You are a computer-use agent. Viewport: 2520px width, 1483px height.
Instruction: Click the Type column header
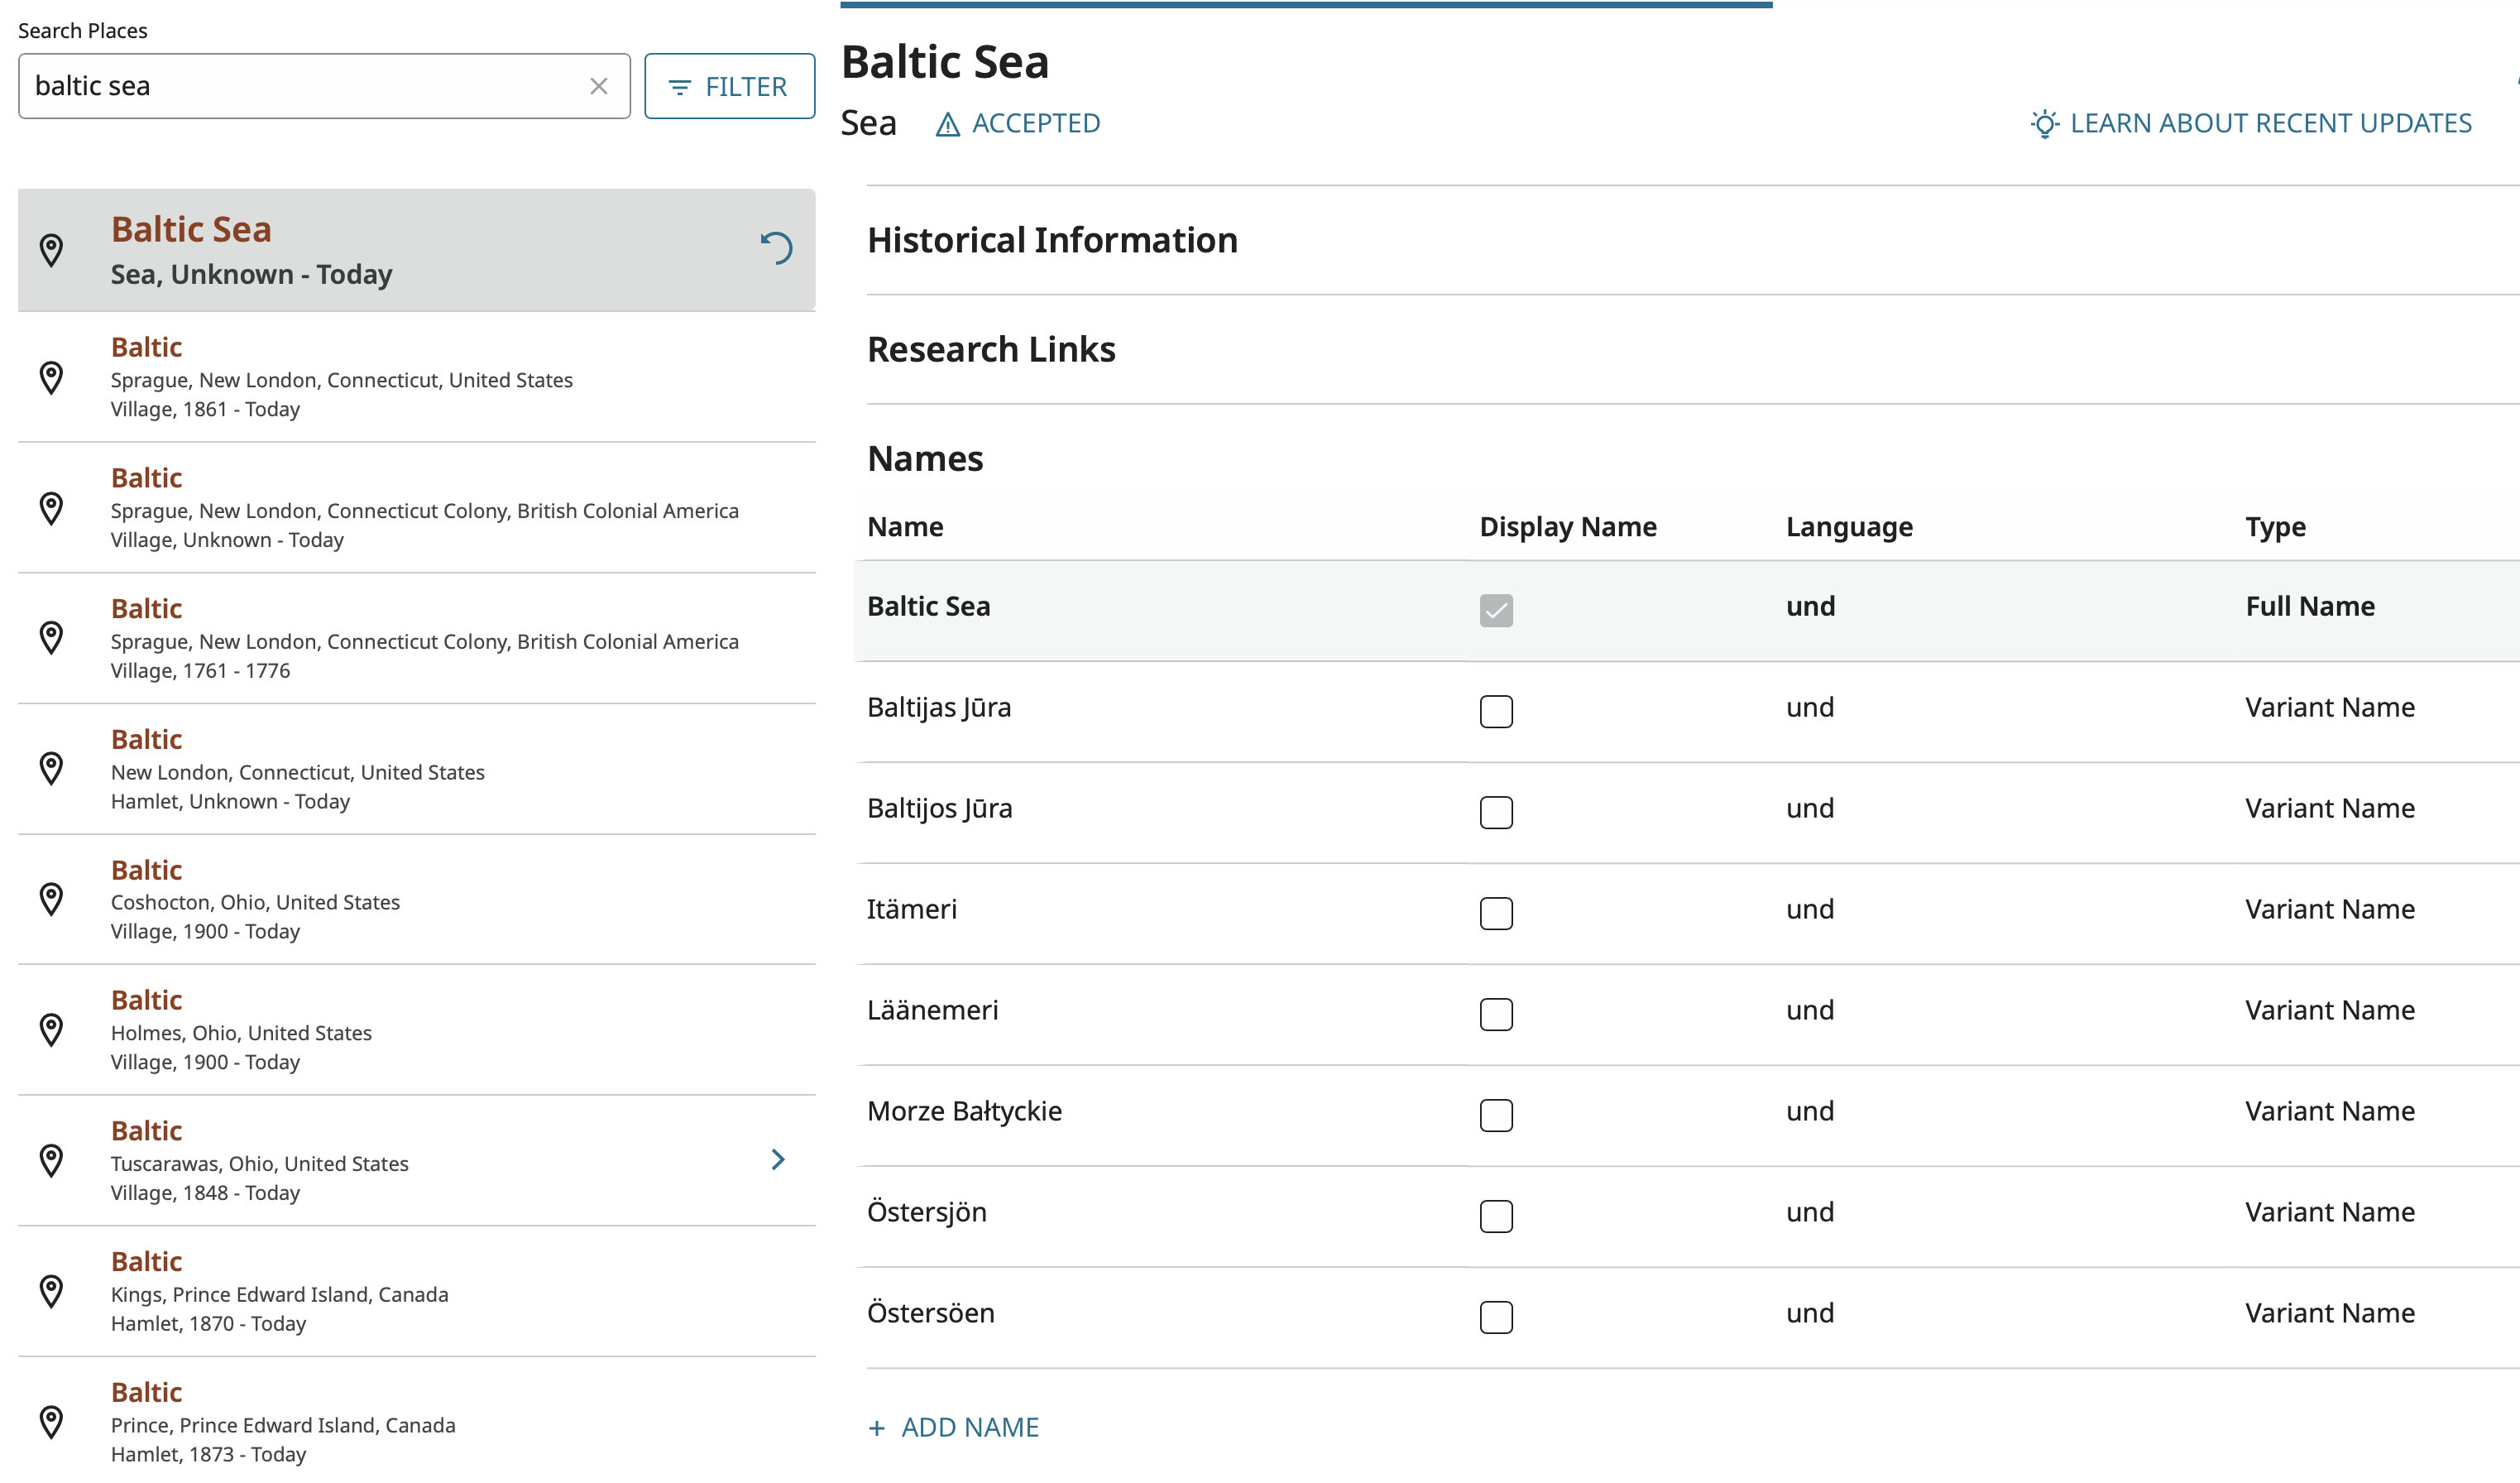point(2275,526)
